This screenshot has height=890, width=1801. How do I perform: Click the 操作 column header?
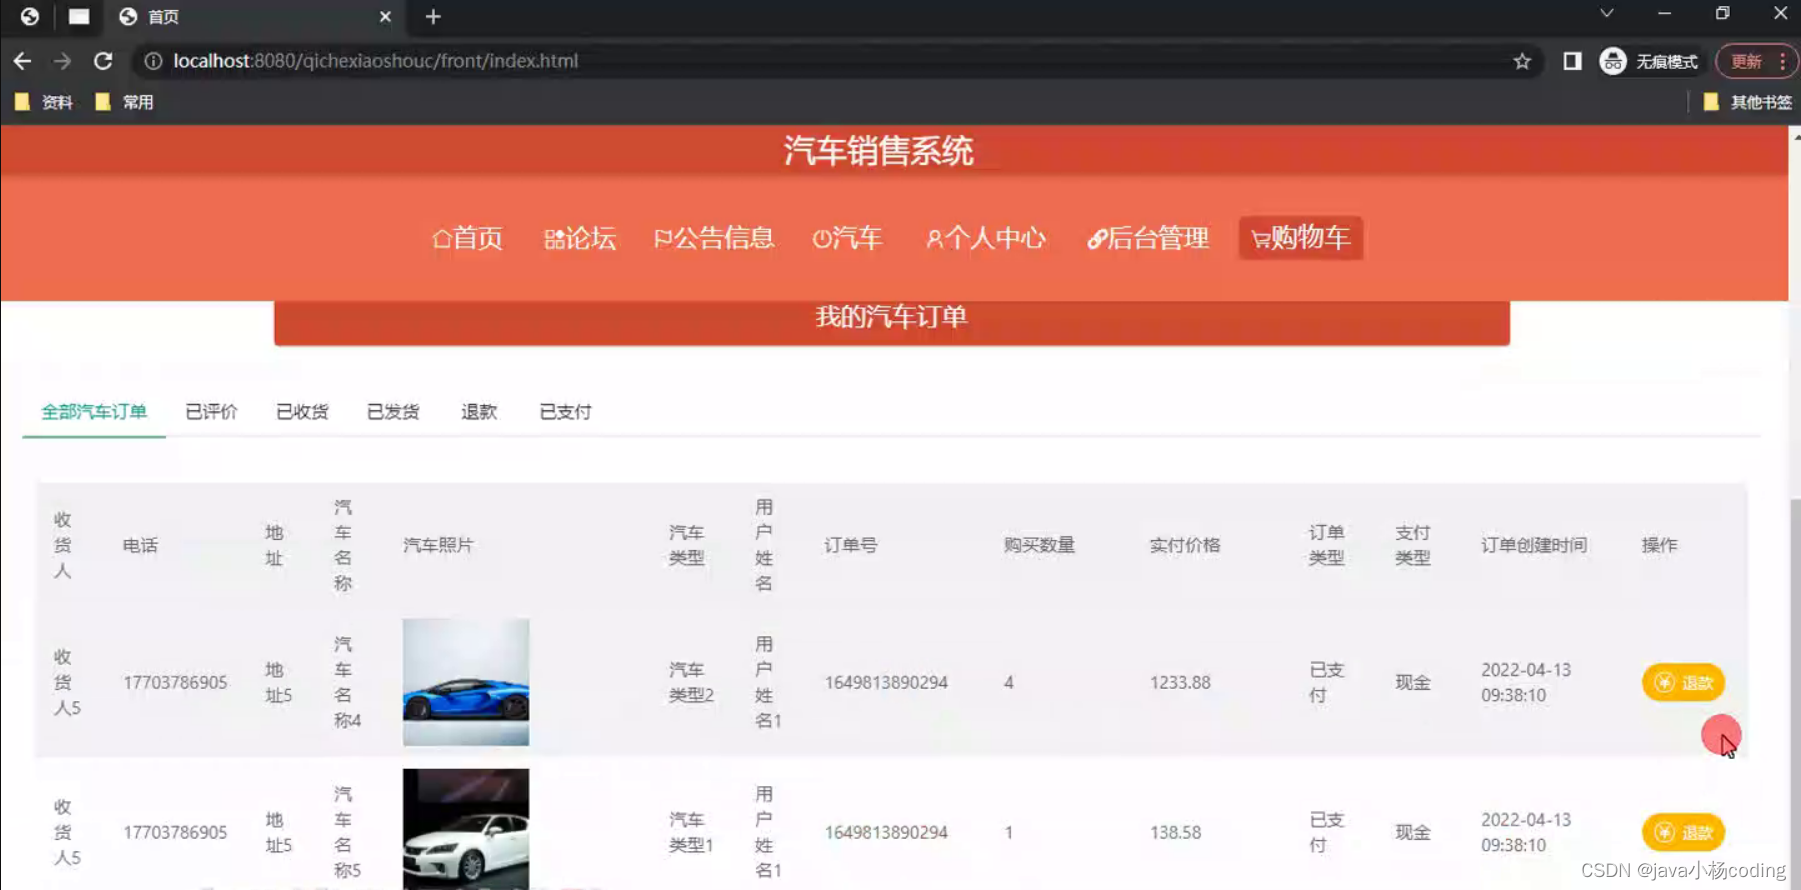1659,545
